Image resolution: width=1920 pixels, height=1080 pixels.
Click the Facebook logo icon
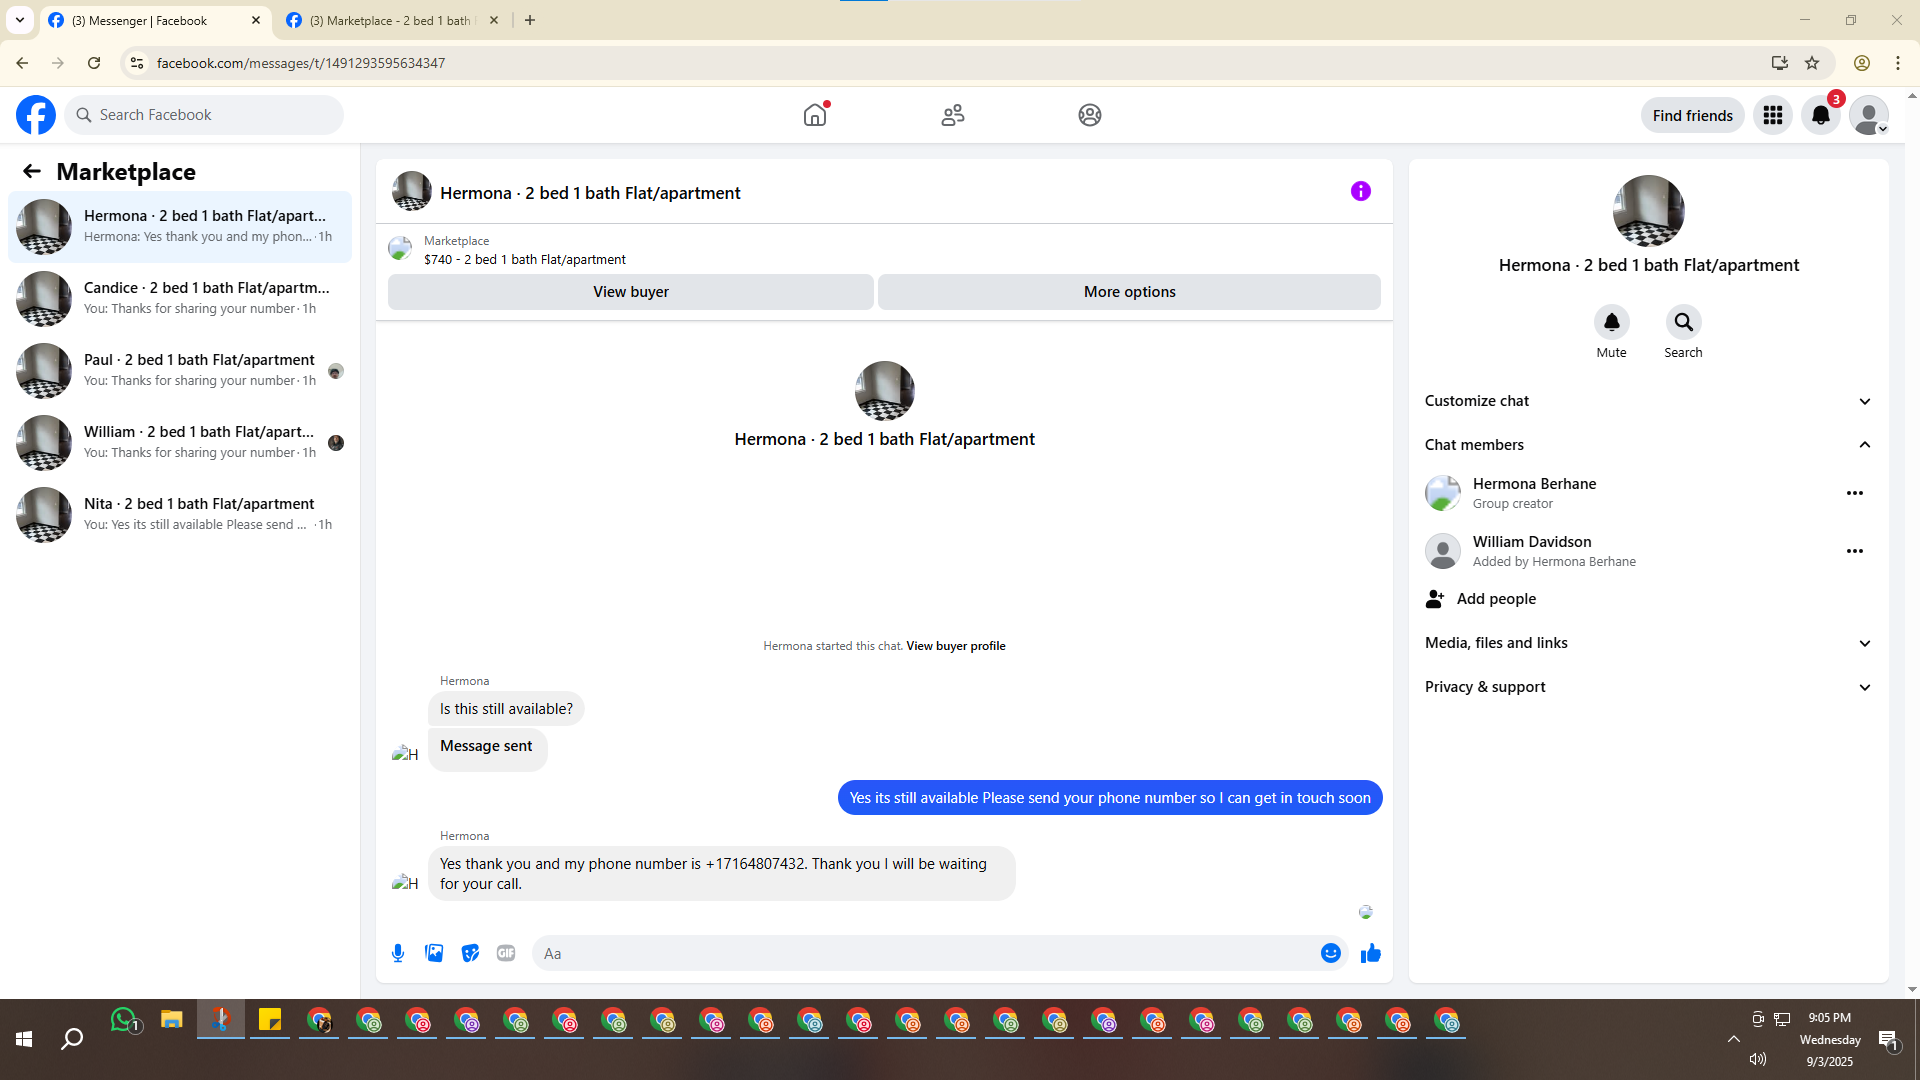(36, 115)
